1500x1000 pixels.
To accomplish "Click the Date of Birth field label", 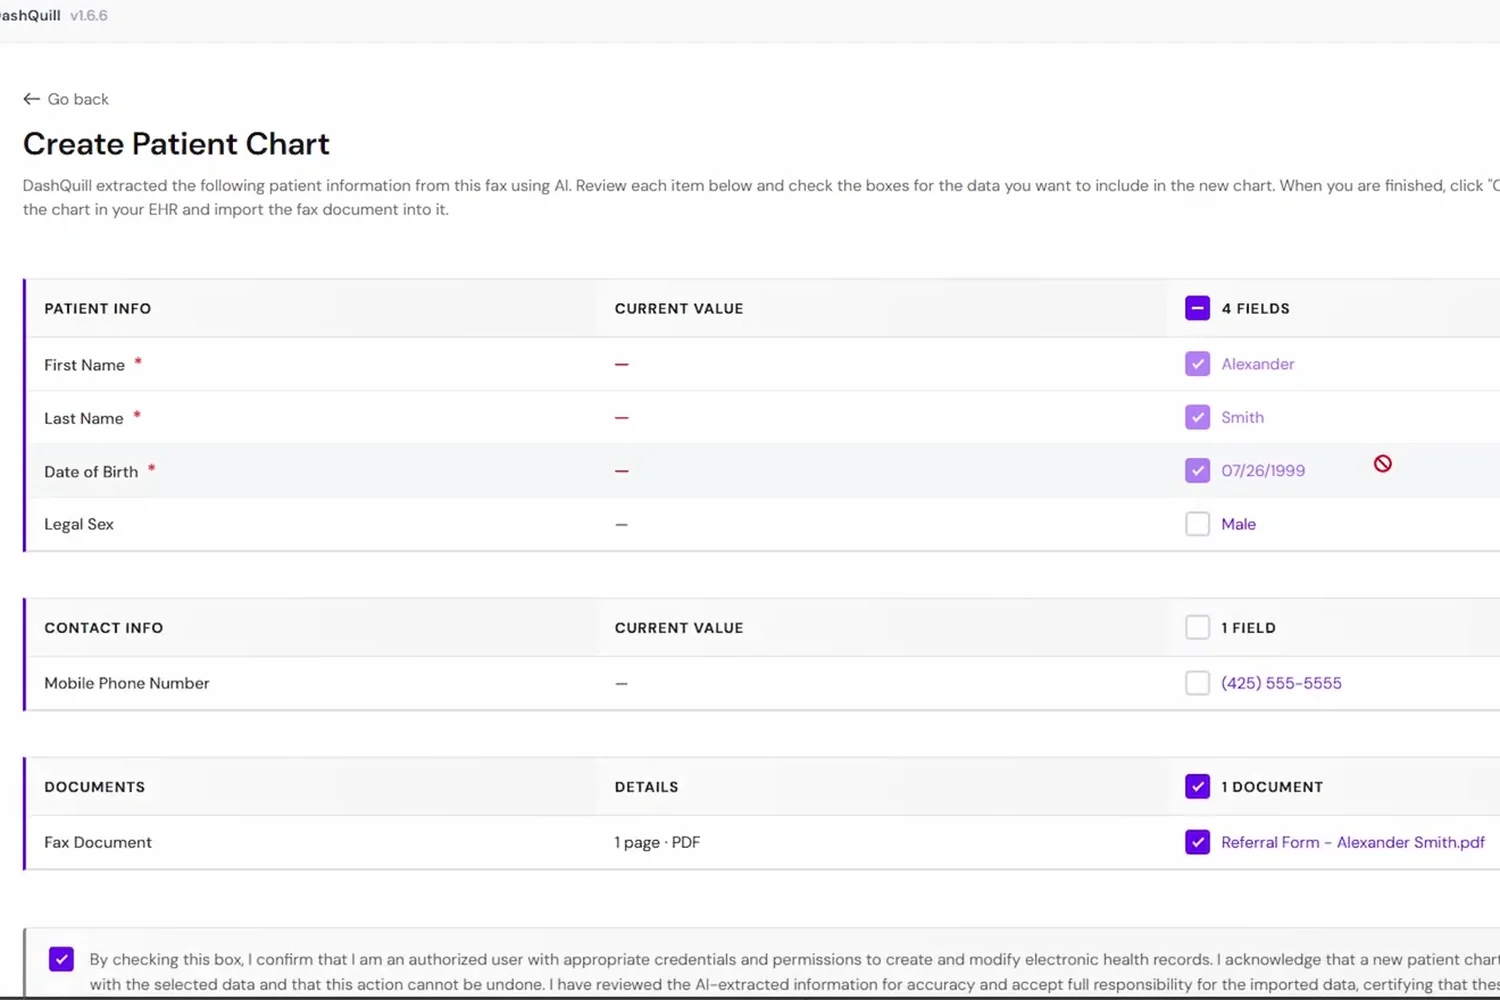I will click(91, 471).
